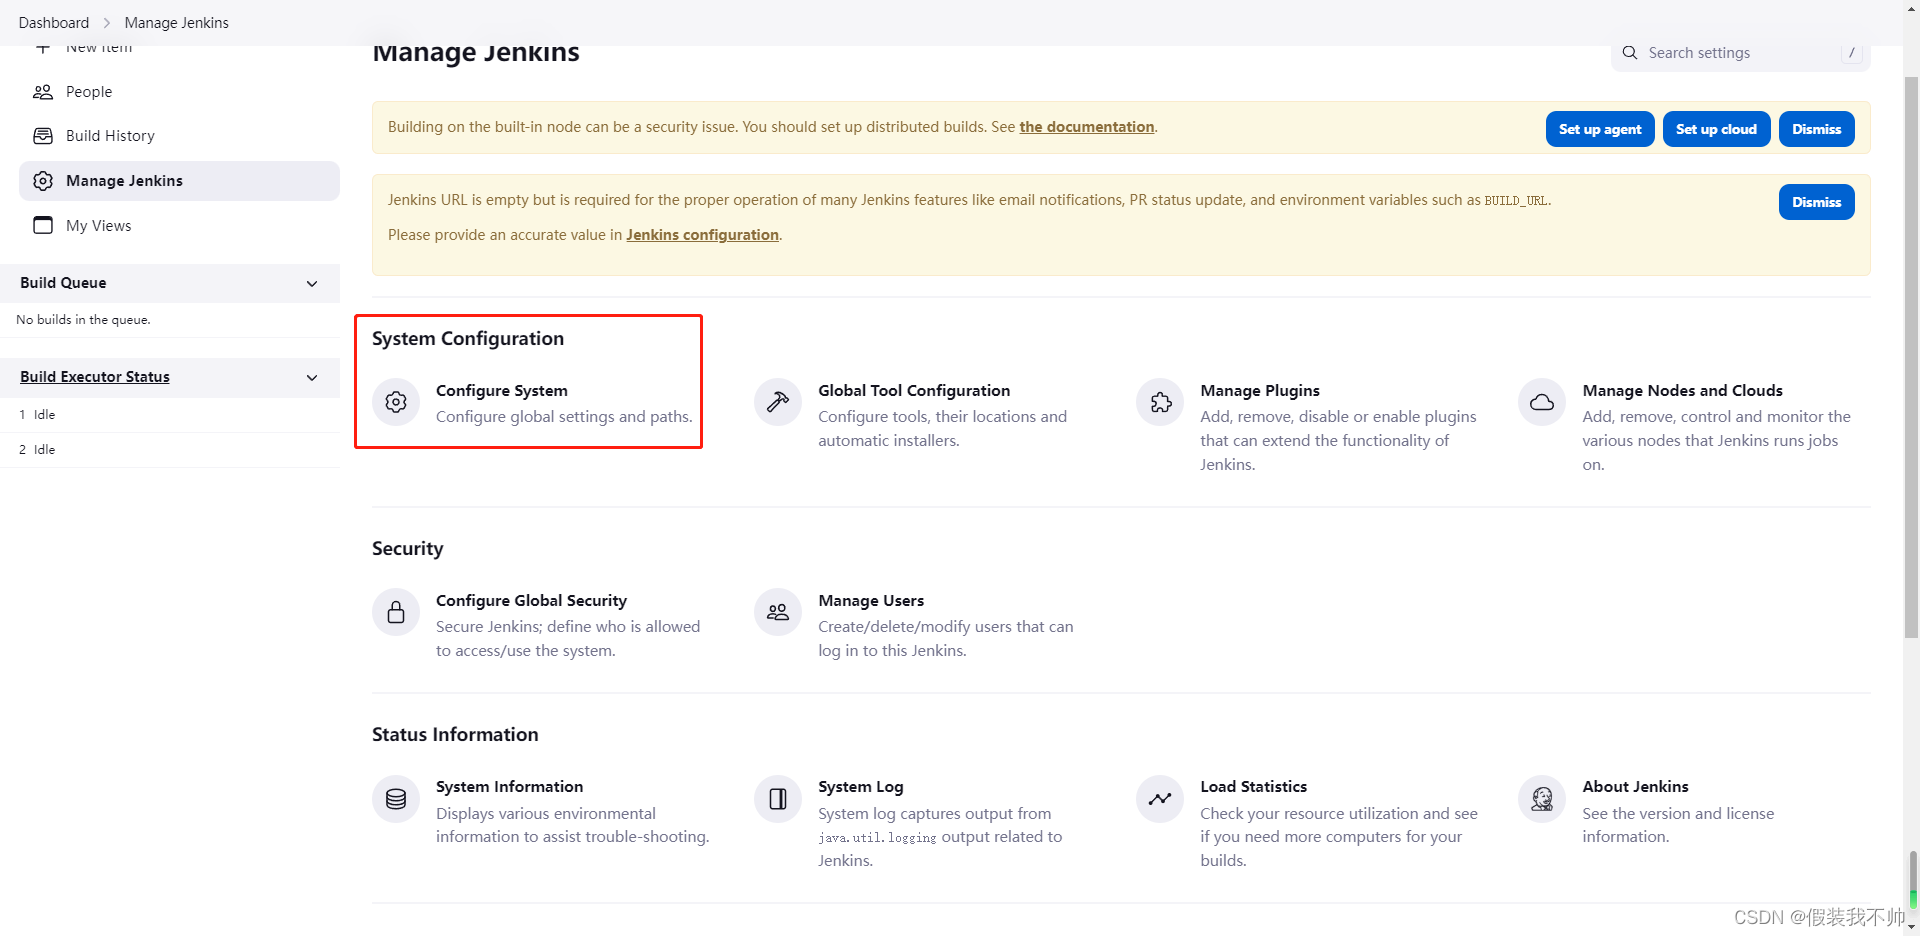The image size is (1920, 936).
Task: Dismiss the built-in node security warning
Action: tap(1816, 129)
